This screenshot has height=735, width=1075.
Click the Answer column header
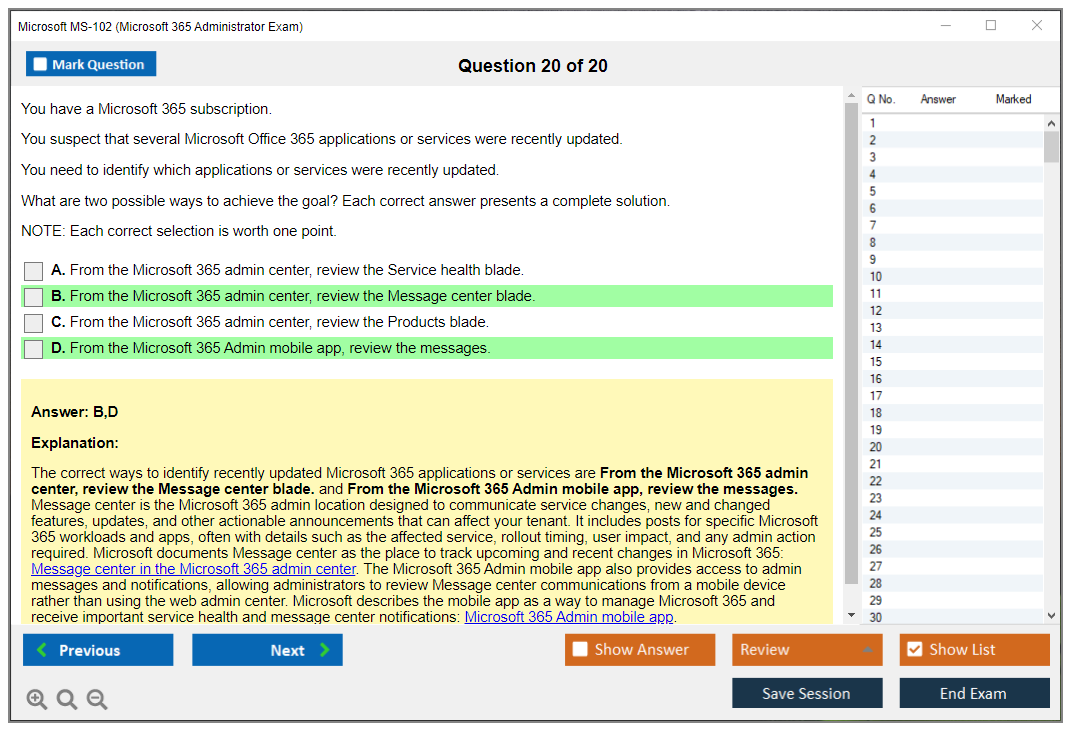938,99
